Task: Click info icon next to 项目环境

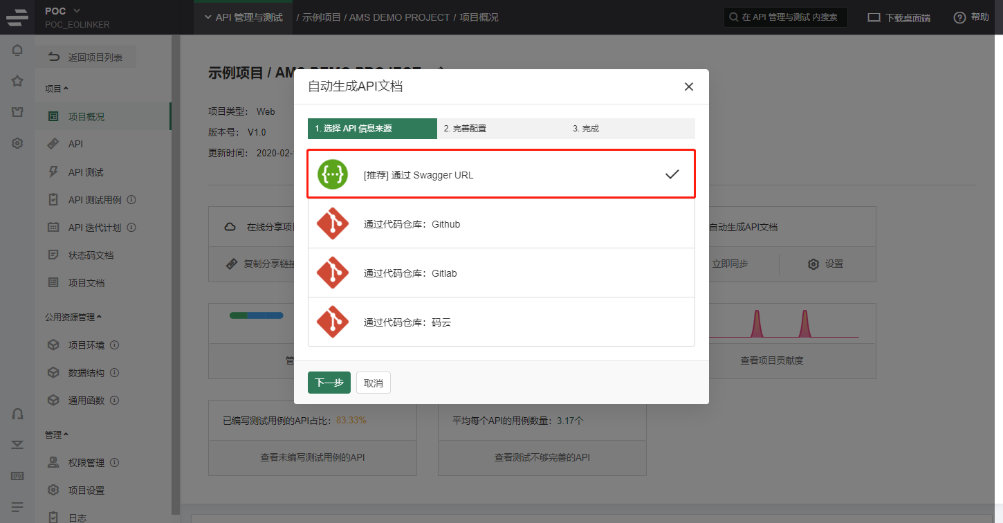Action: click(x=115, y=345)
